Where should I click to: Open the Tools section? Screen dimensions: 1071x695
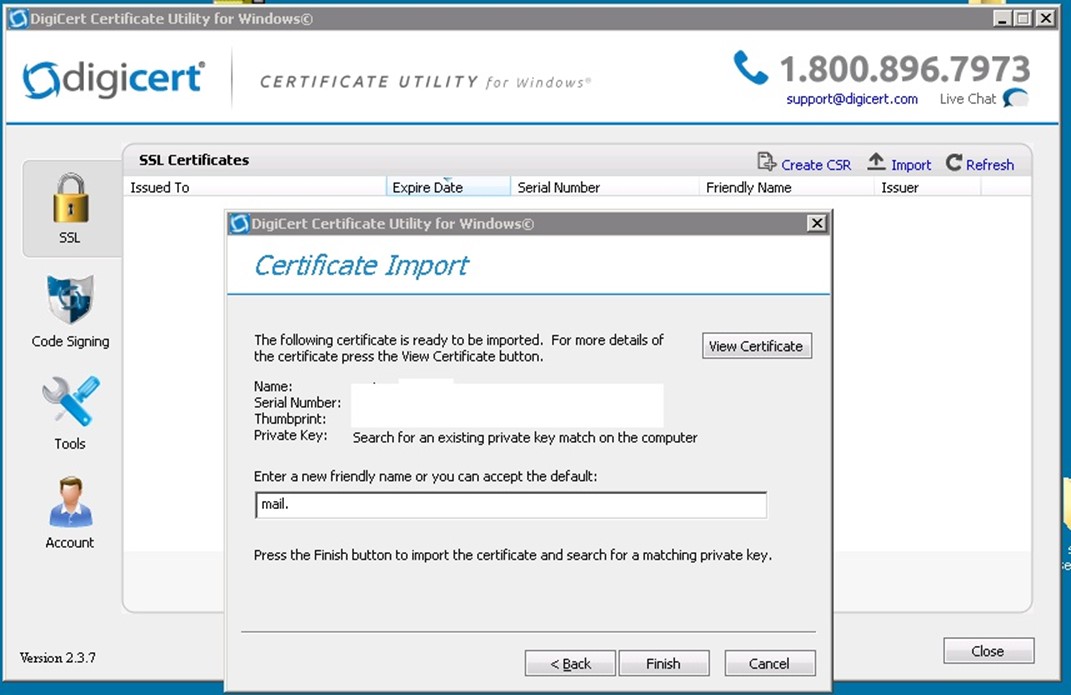pyautogui.click(x=70, y=414)
